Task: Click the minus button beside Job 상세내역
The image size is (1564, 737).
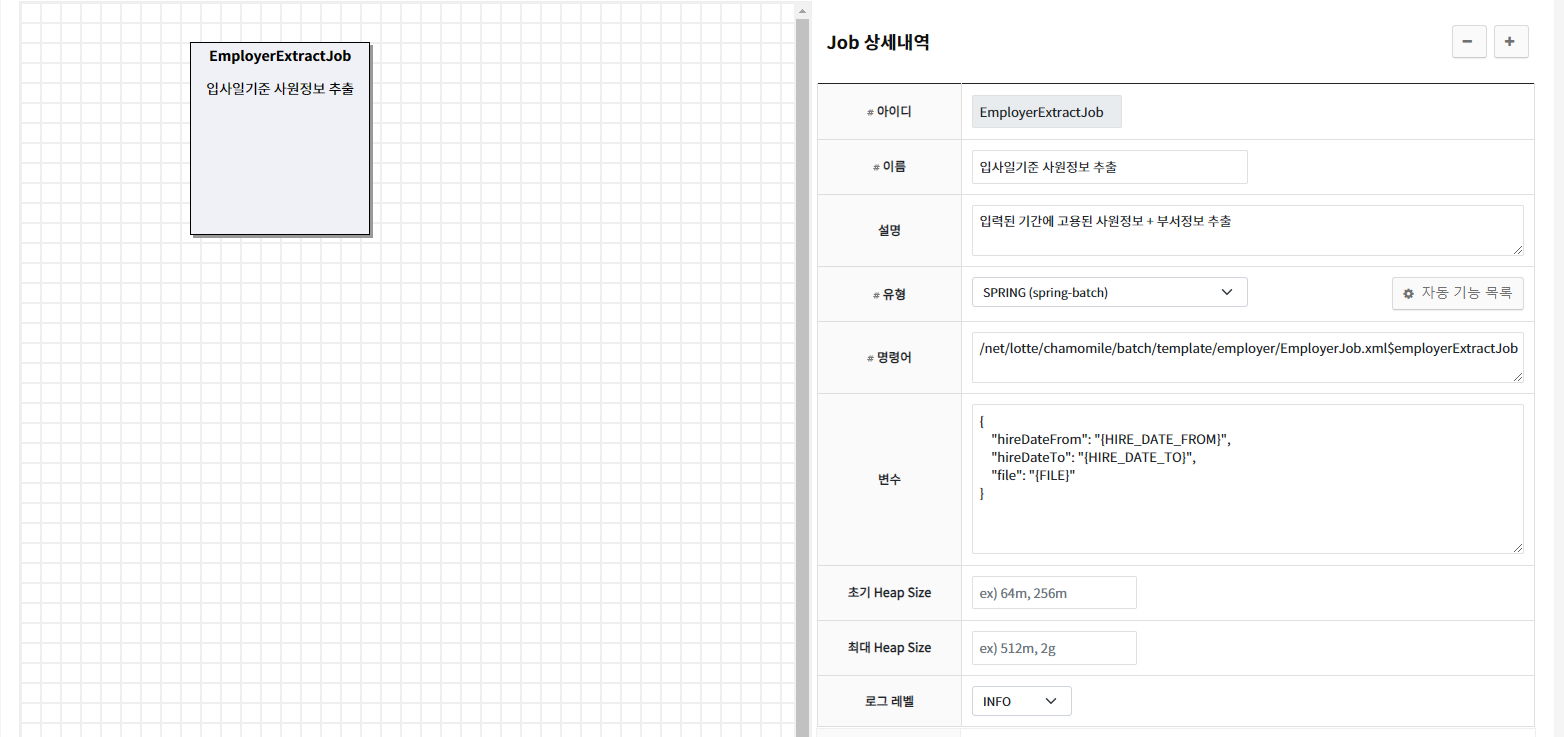Action: point(1468,42)
